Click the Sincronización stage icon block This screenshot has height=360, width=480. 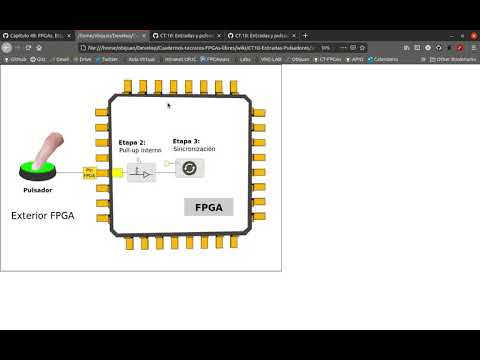click(x=190, y=168)
